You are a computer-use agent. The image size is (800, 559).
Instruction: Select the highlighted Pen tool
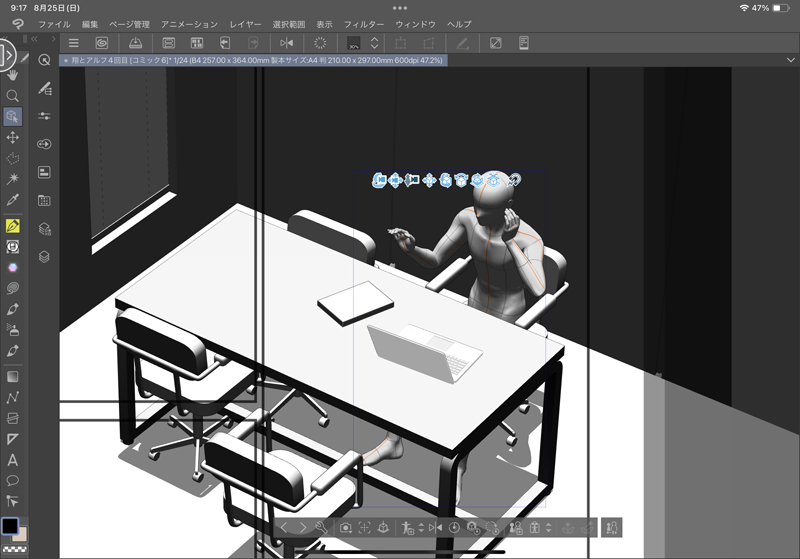[x=13, y=226]
